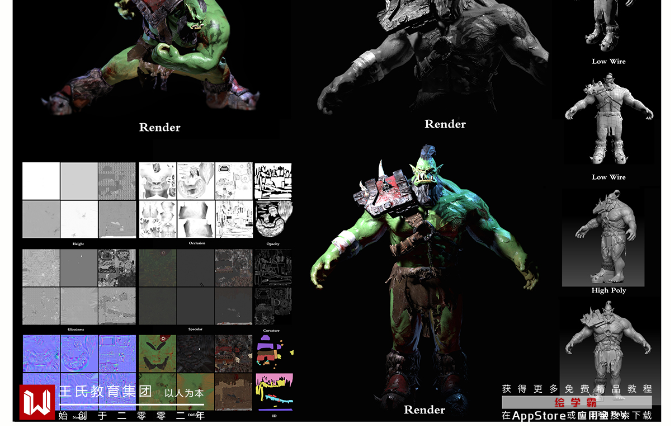The image size is (671, 426).
Task: Click the Render label under the crouching green orc
Action: click(160, 127)
